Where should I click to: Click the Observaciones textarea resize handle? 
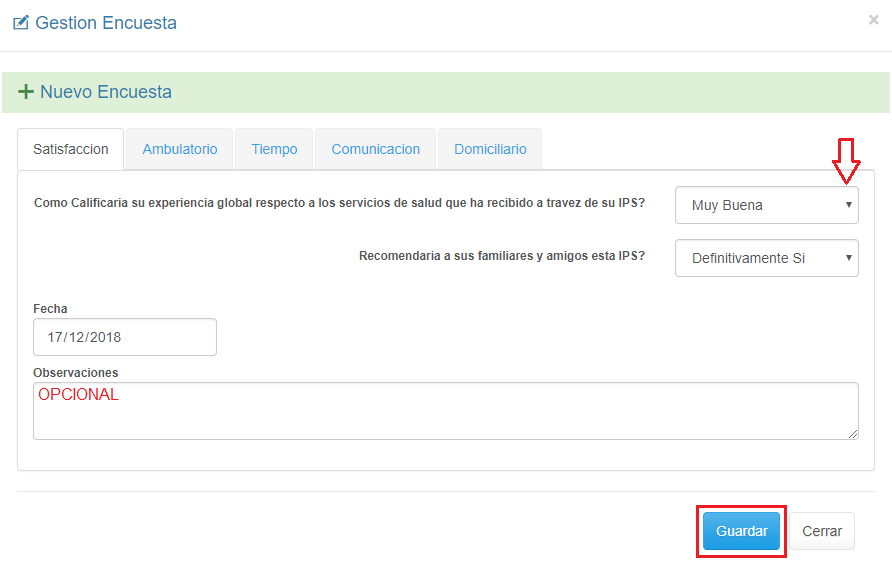(853, 434)
